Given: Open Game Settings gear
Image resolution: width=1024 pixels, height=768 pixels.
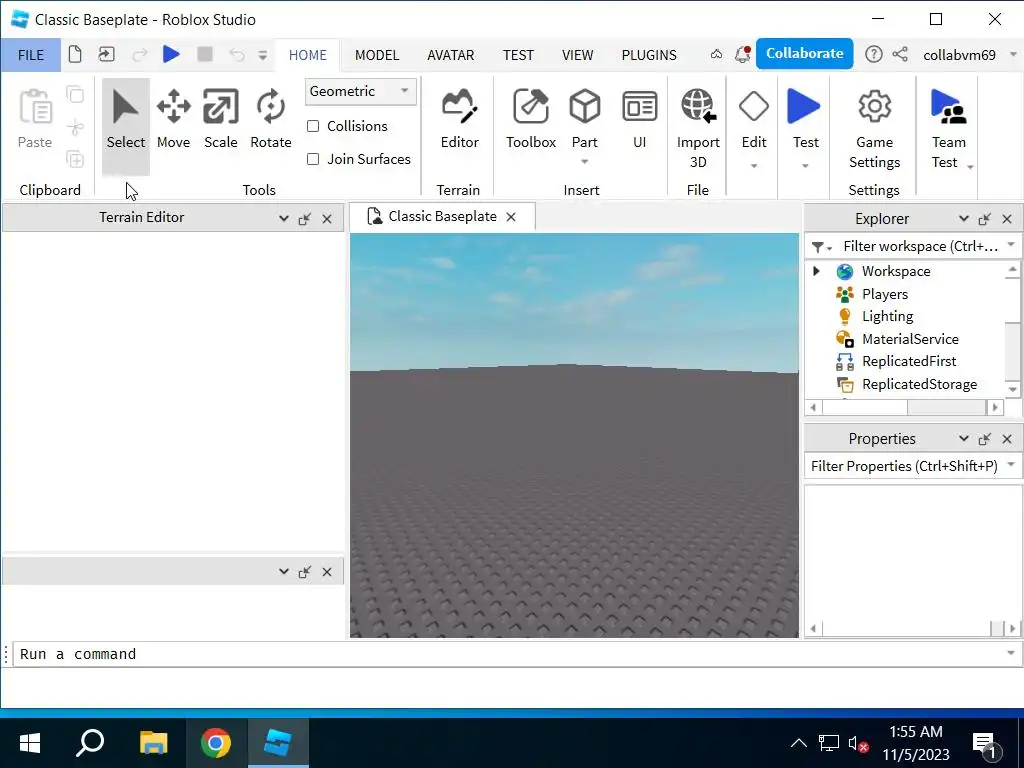Looking at the screenshot, I should pos(874,106).
